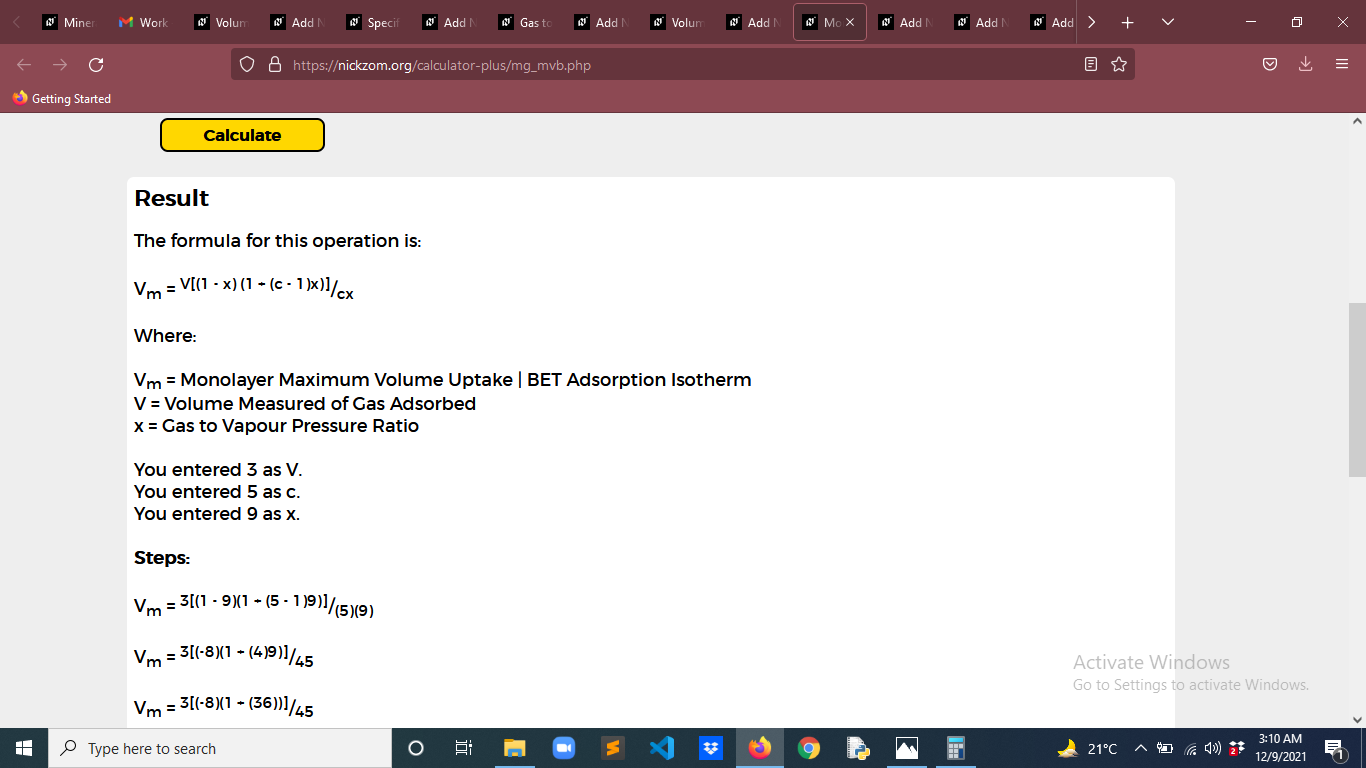The width and height of the screenshot is (1366, 768).
Task: Switch to the Gas to tab
Action: [x=524, y=22]
